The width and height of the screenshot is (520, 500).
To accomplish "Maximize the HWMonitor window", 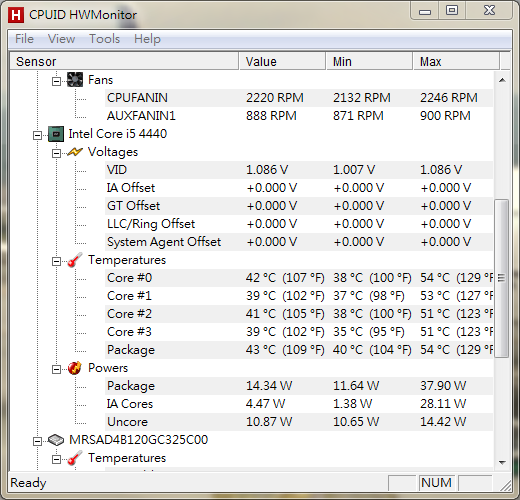I will point(452,11).
